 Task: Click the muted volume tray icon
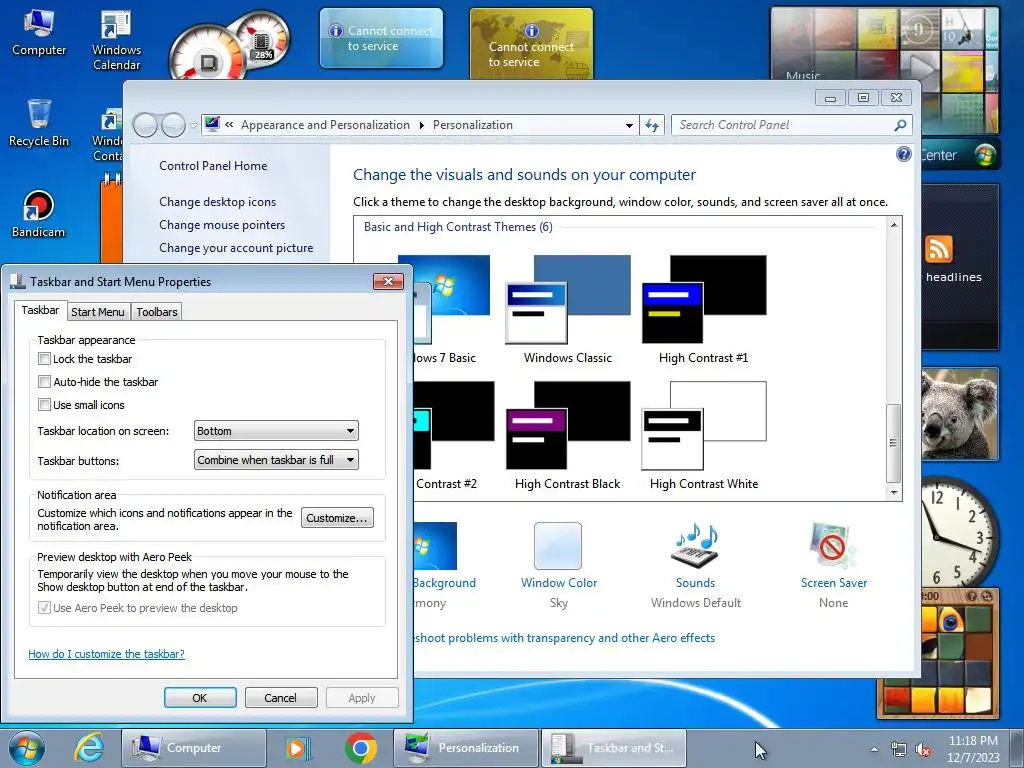click(923, 749)
